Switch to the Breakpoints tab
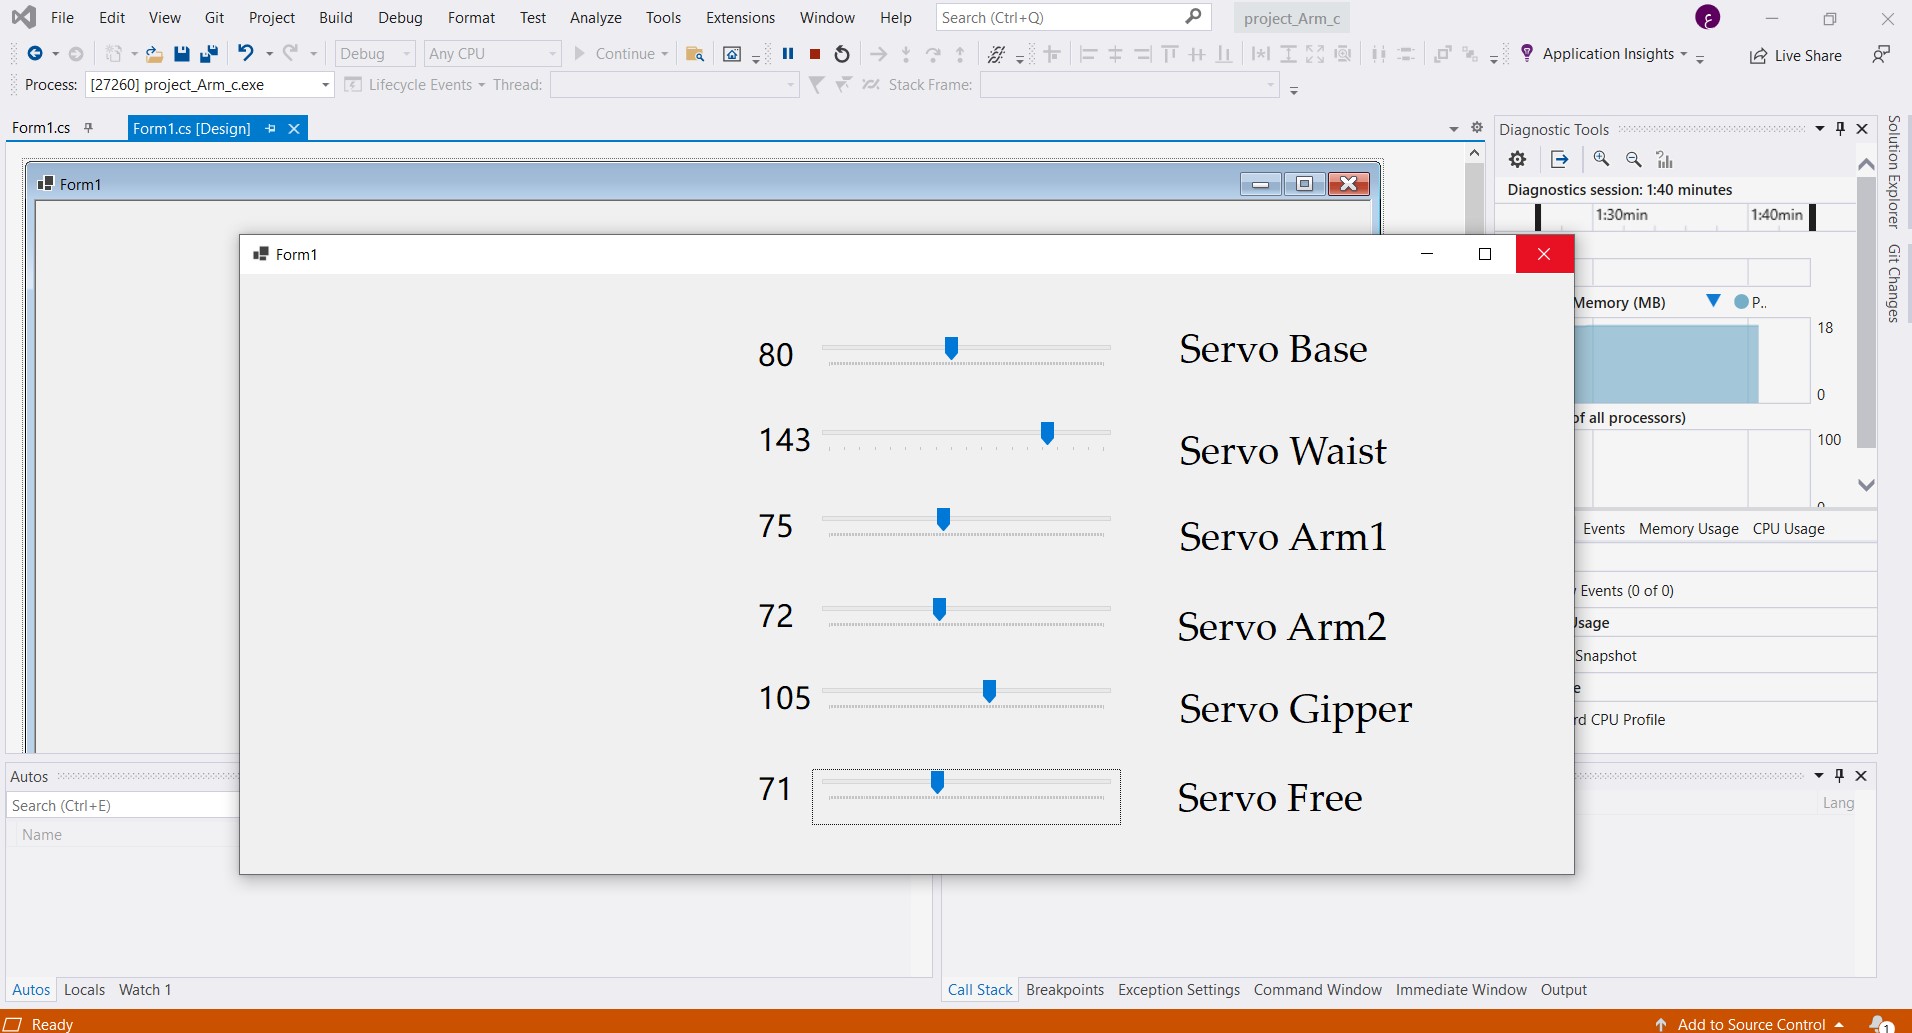 [x=1065, y=990]
